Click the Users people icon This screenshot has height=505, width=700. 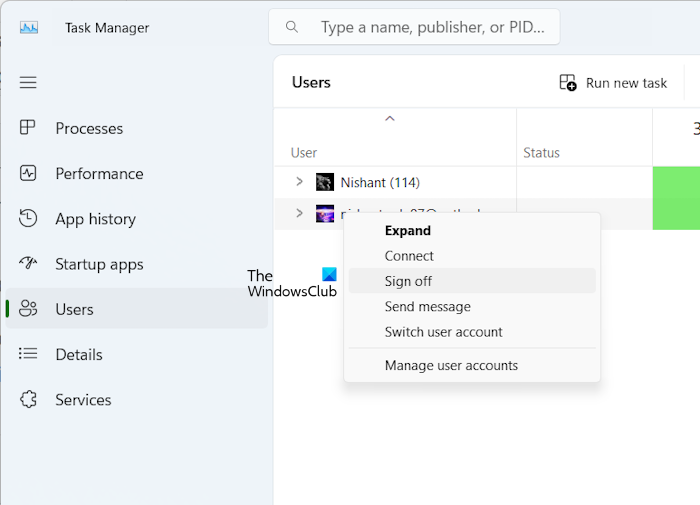[28, 309]
